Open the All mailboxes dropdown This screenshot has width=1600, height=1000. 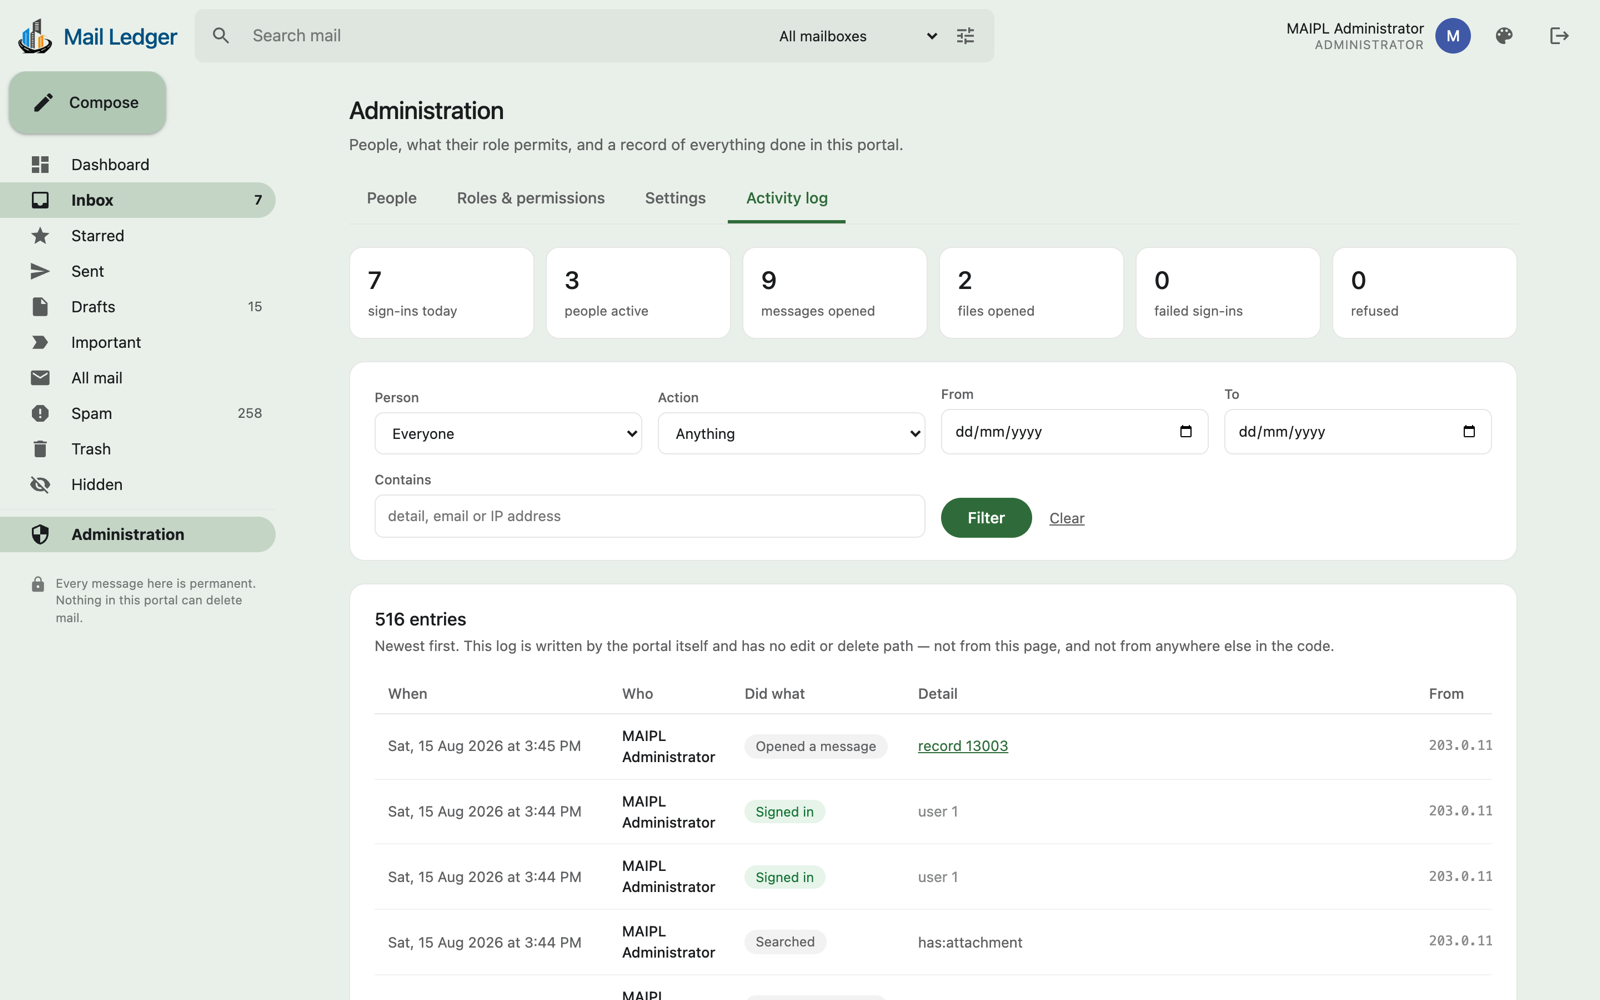pyautogui.click(x=858, y=36)
